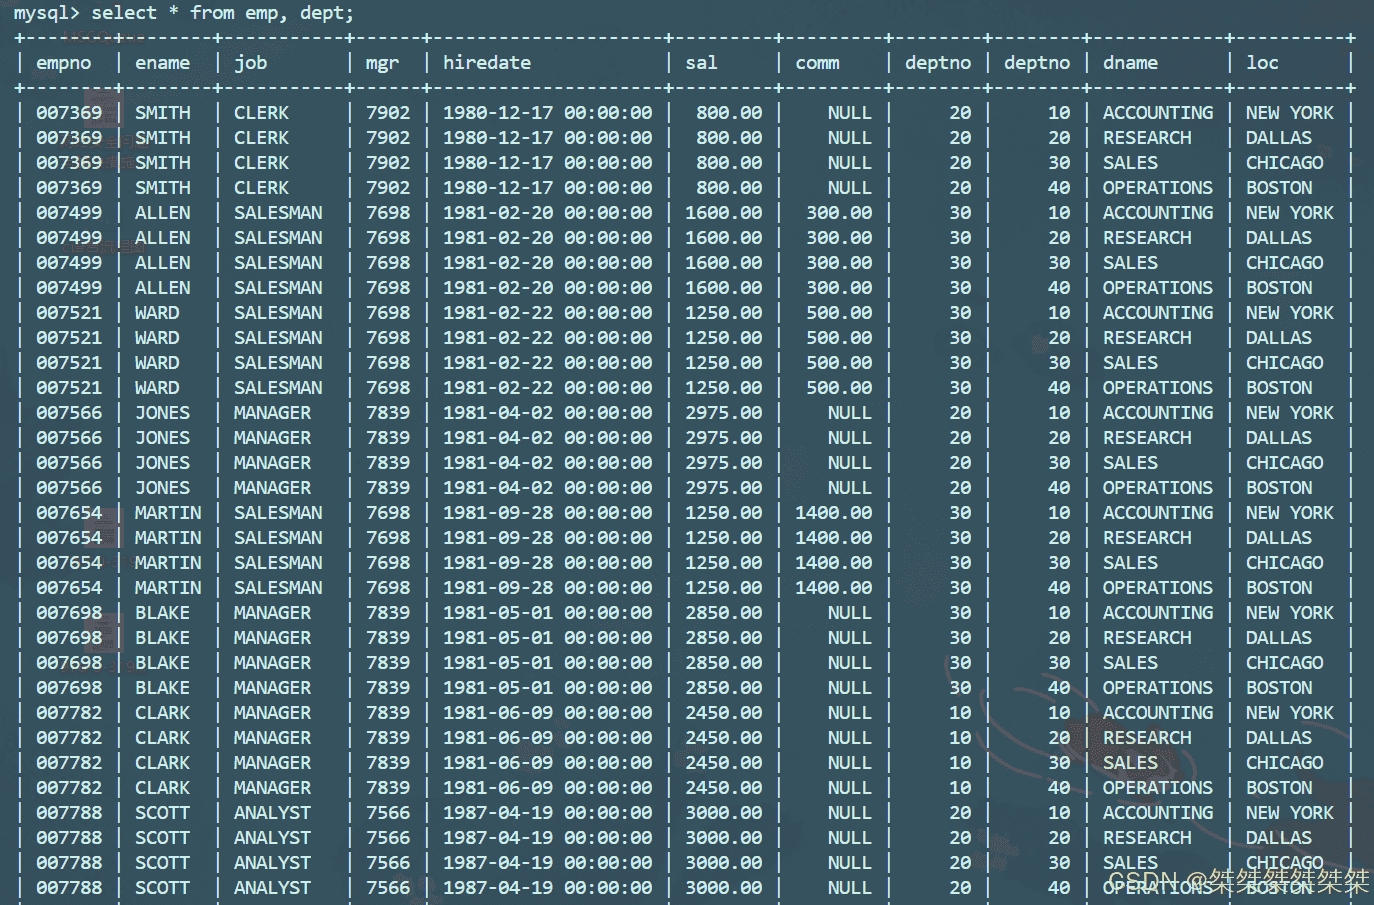
Task: Click the "deptno" header adjacent to comm
Action: [938, 63]
